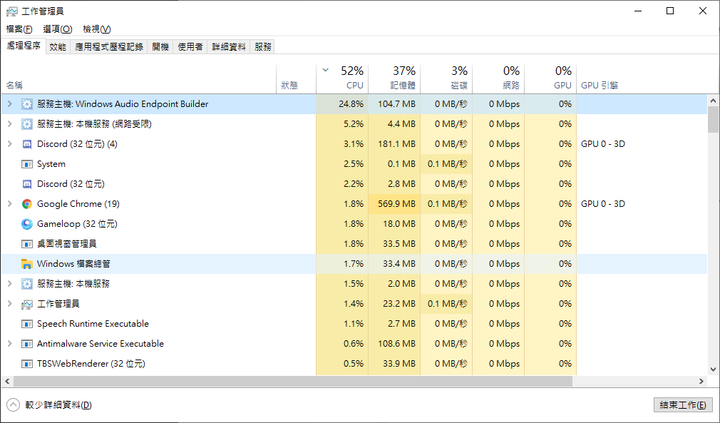
Task: Switch to the 應用程式歷程記錄 tab
Action: pyautogui.click(x=109, y=47)
